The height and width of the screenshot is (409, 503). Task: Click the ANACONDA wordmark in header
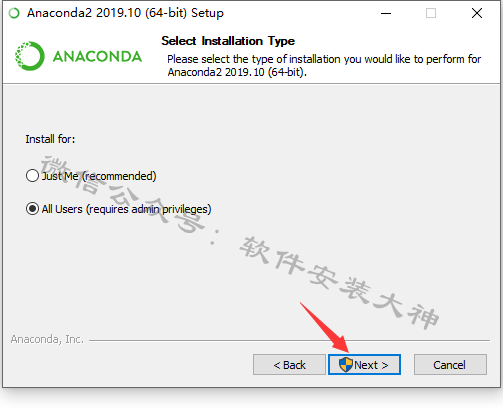pyautogui.click(x=97, y=57)
